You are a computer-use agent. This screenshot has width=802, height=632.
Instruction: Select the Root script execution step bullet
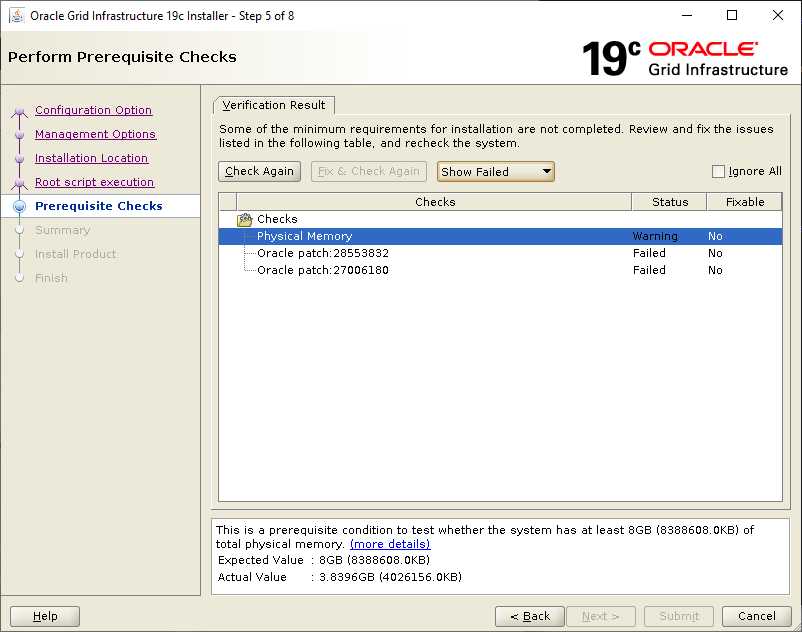[x=19, y=183]
